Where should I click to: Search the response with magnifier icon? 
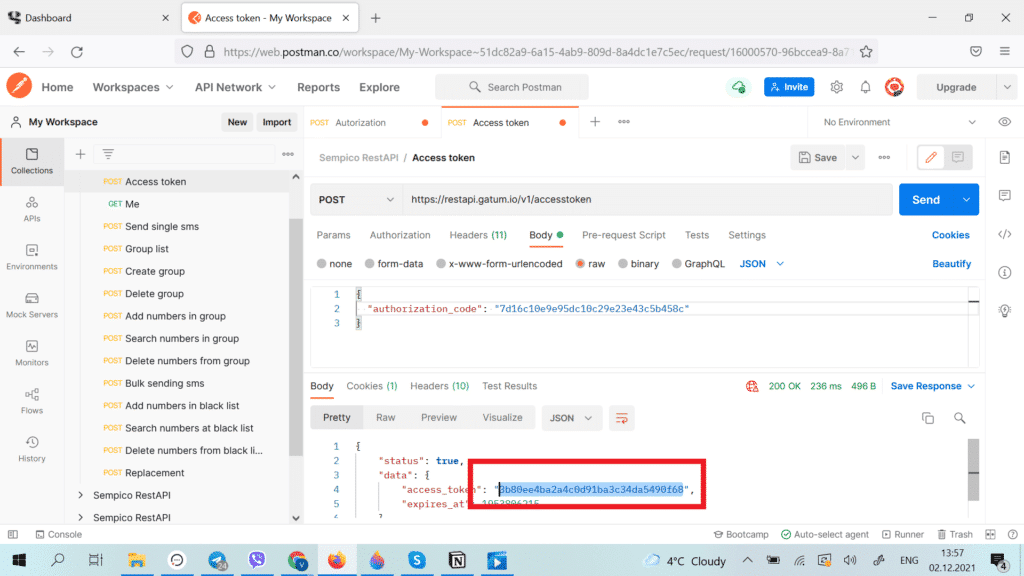[959, 418]
